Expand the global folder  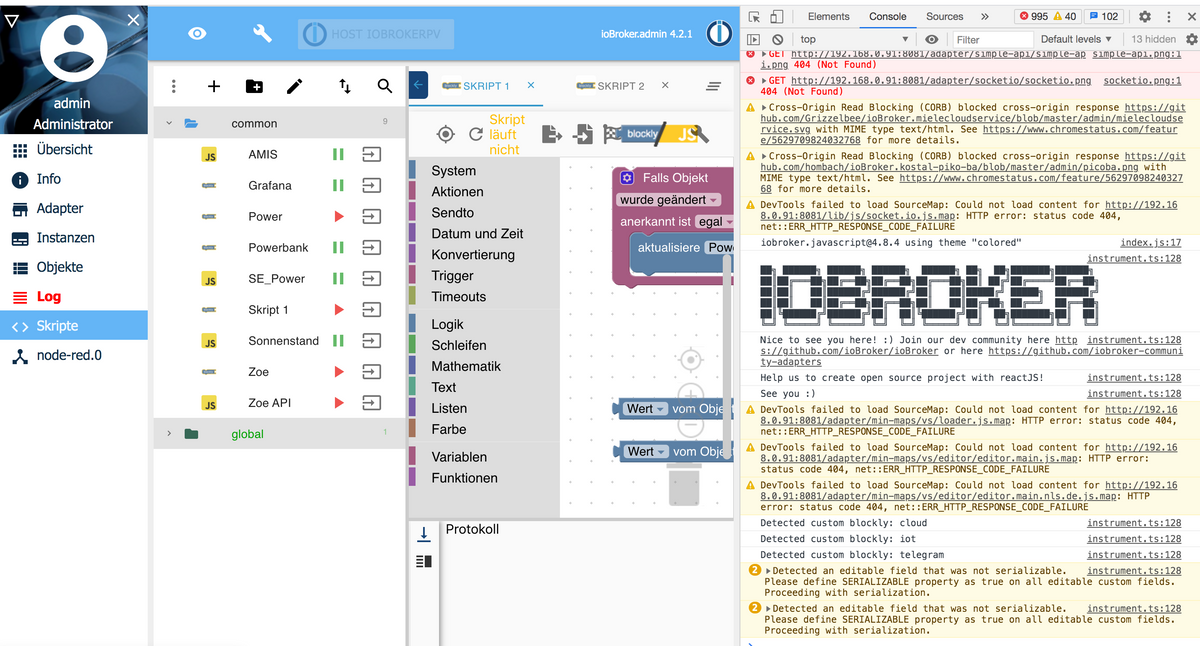pos(169,434)
